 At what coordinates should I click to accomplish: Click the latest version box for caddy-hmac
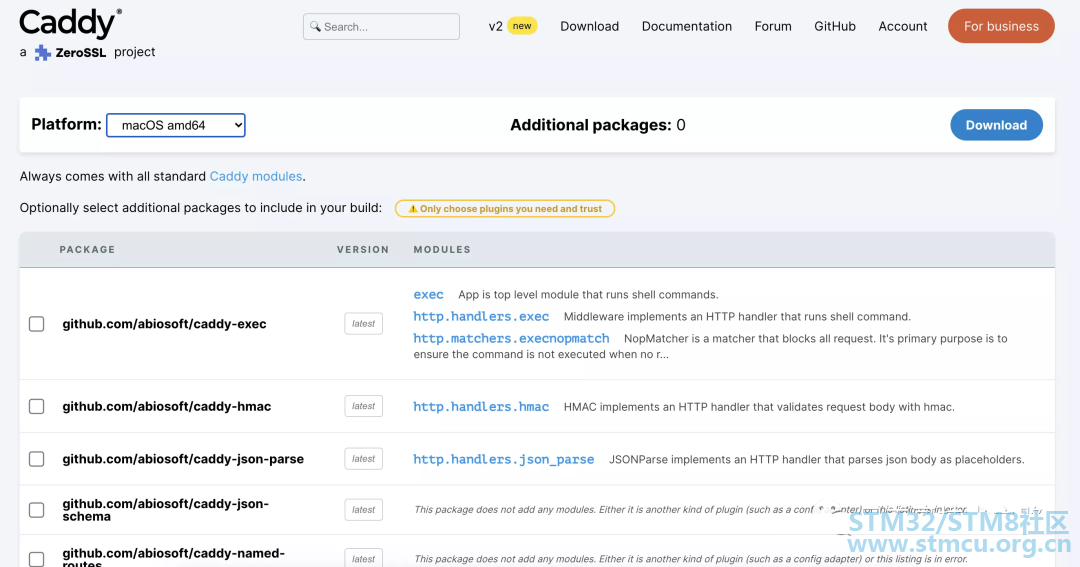pyautogui.click(x=364, y=406)
